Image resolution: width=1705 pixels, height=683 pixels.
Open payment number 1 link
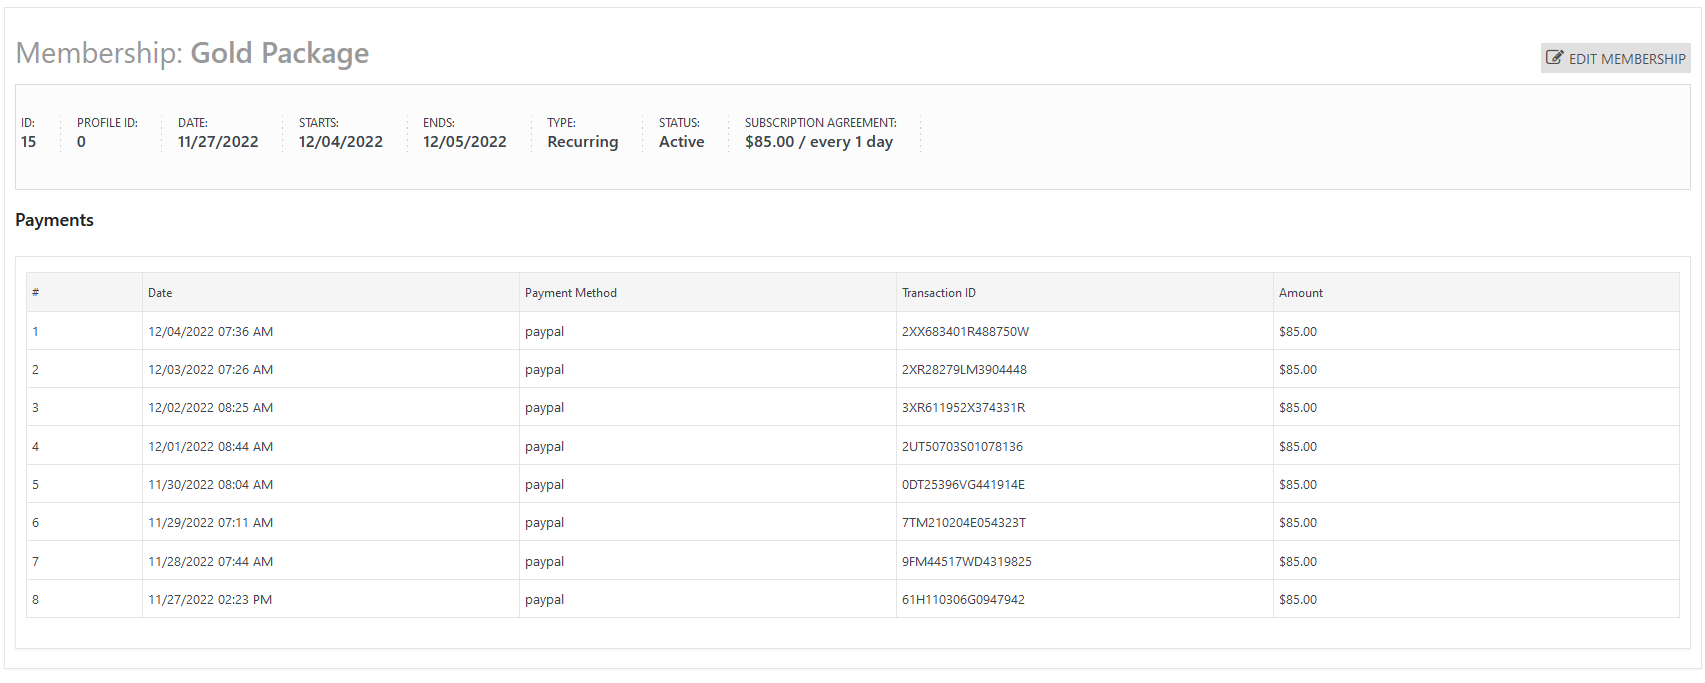tap(35, 332)
